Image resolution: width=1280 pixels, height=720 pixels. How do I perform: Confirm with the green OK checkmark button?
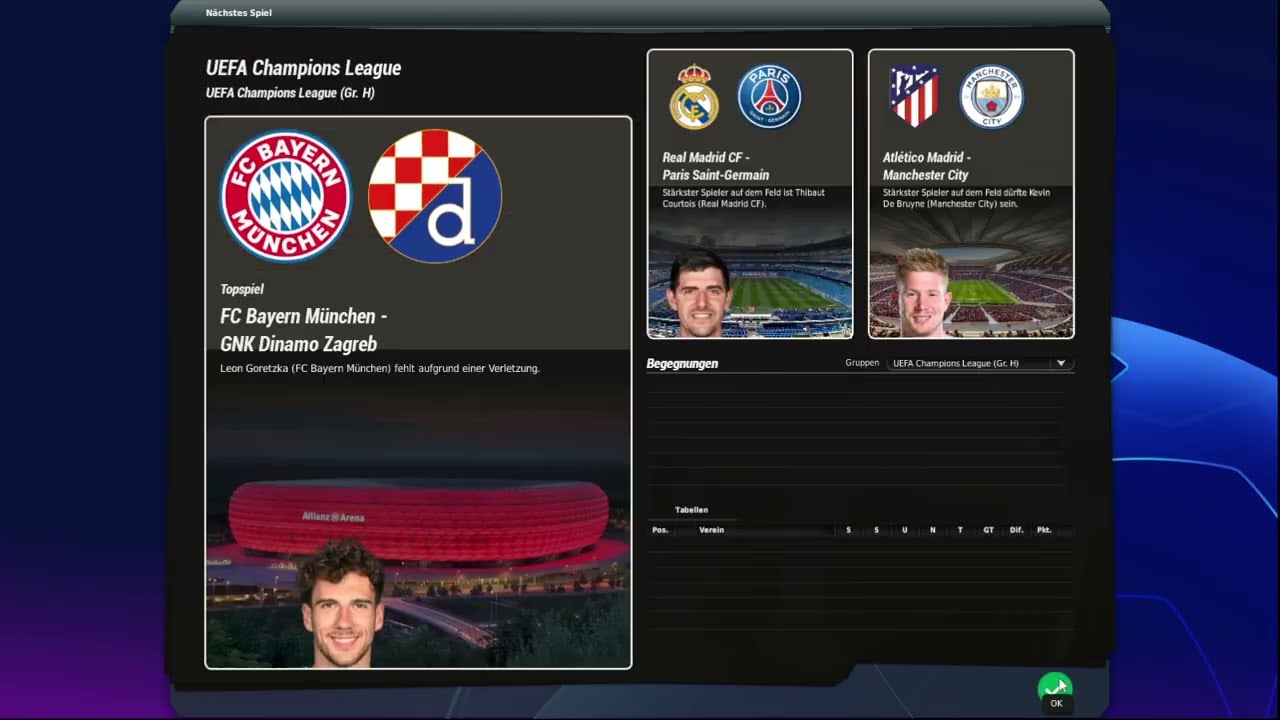pos(1055,687)
